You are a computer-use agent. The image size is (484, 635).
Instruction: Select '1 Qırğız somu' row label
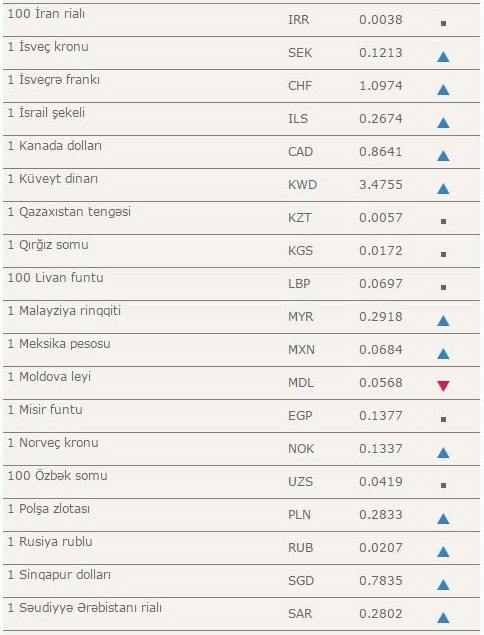tap(48, 245)
